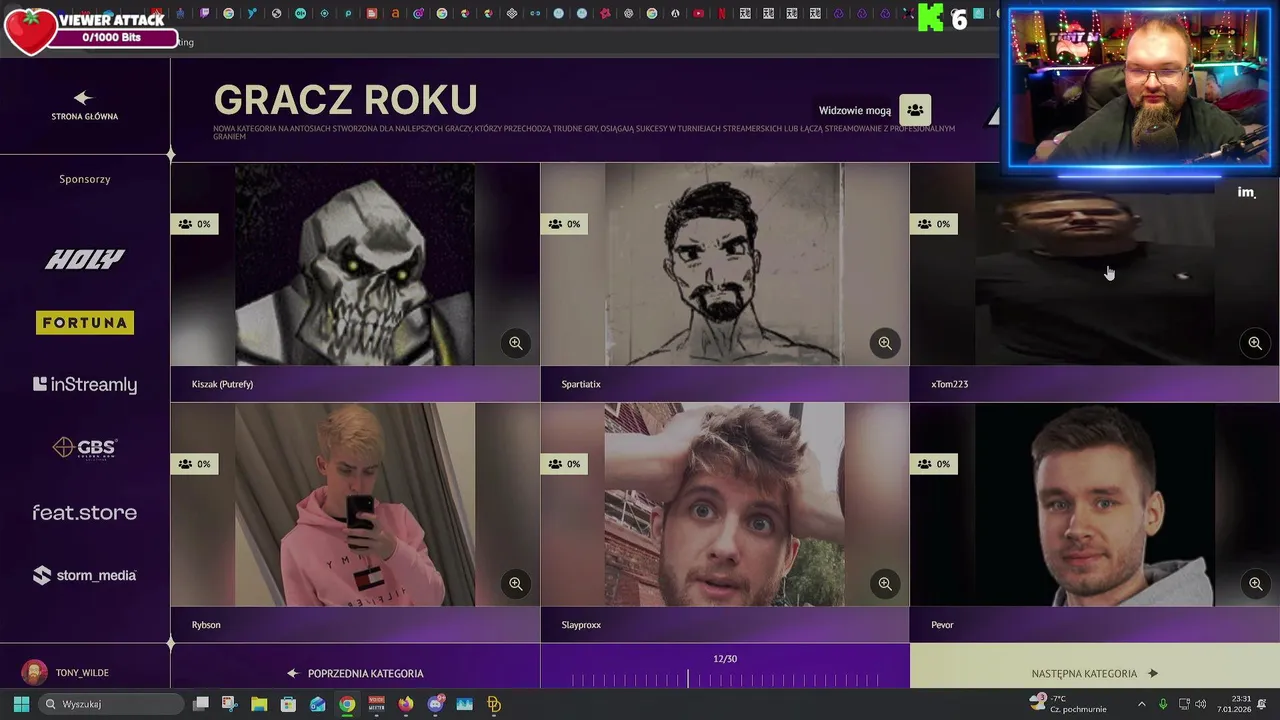Open storm_media sponsor logo
This screenshot has height=720, width=1280.
tap(84, 575)
